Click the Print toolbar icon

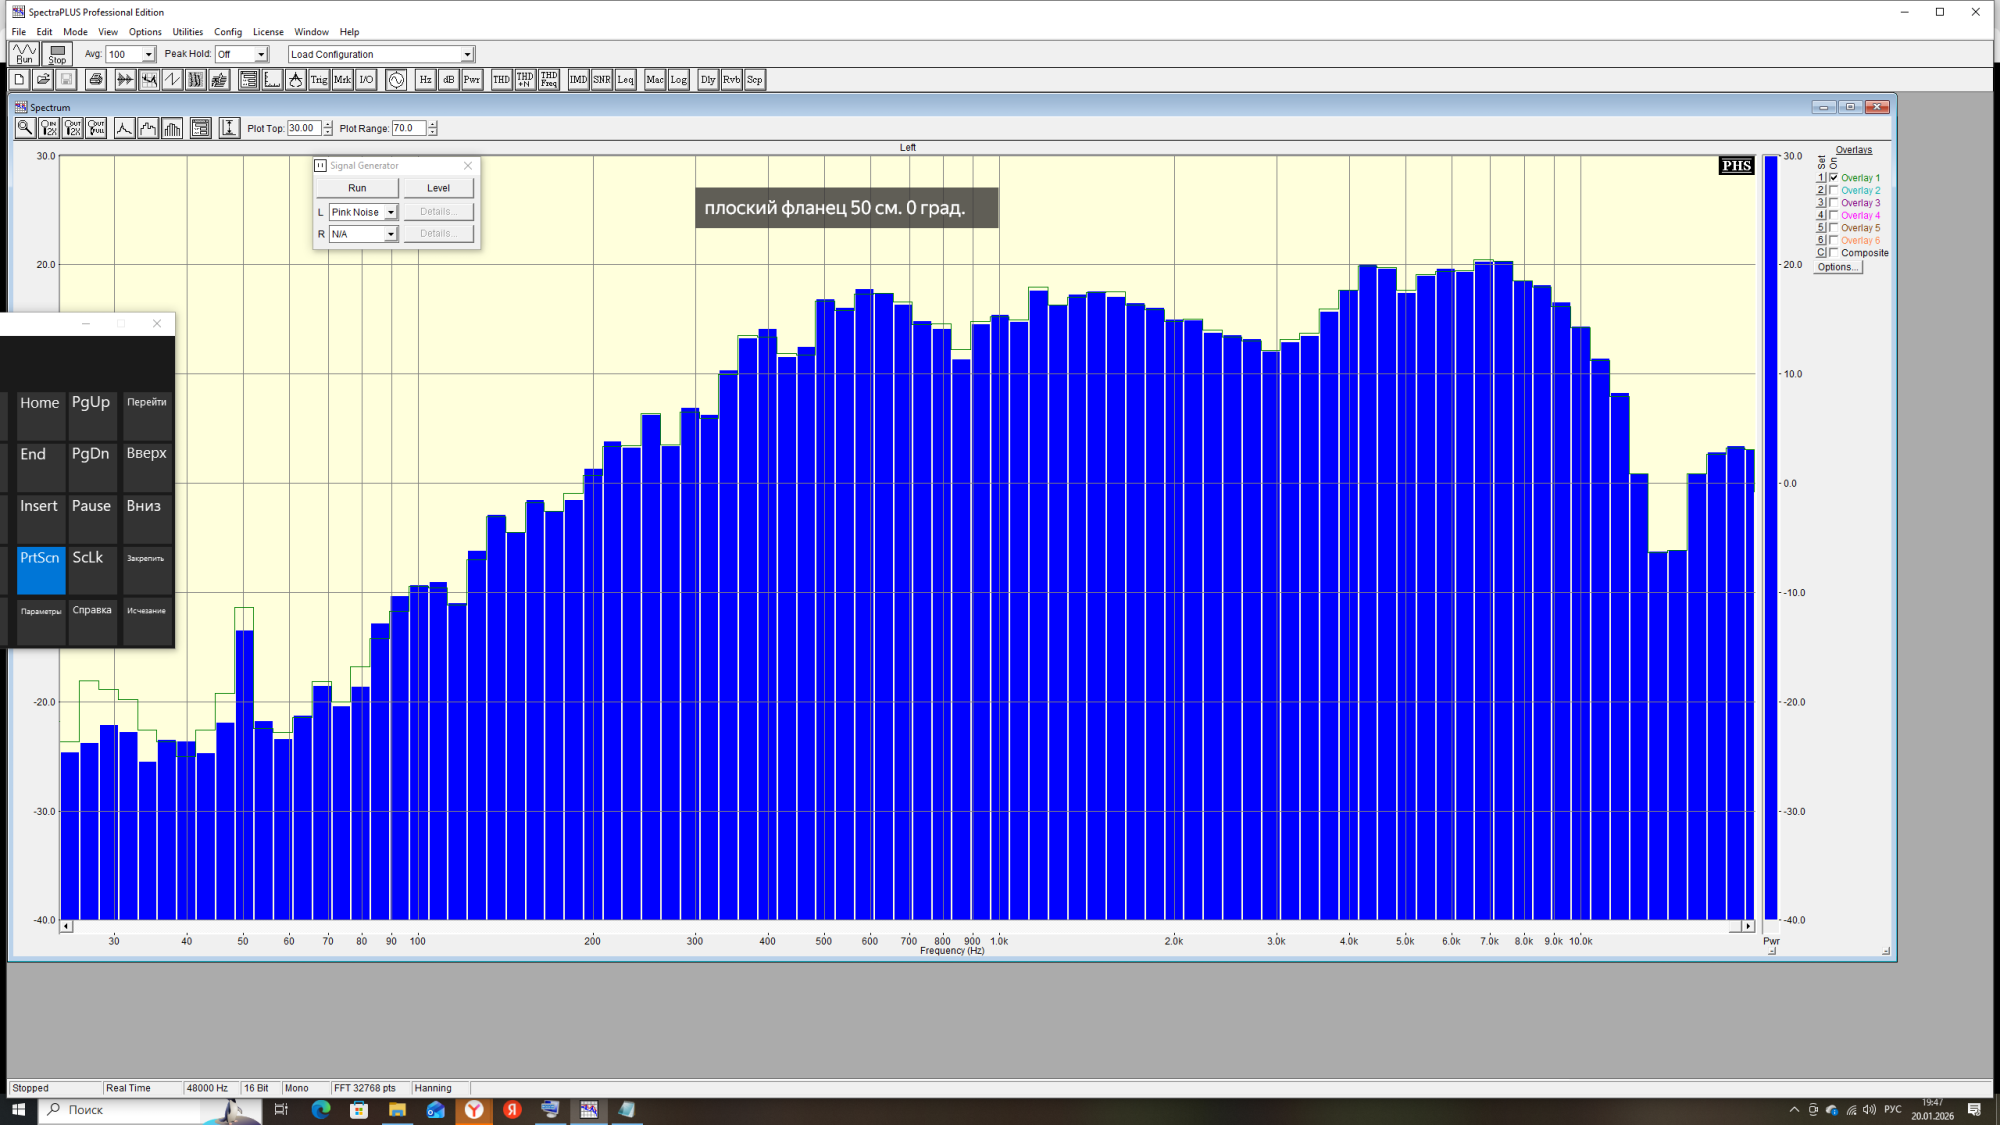(95, 80)
